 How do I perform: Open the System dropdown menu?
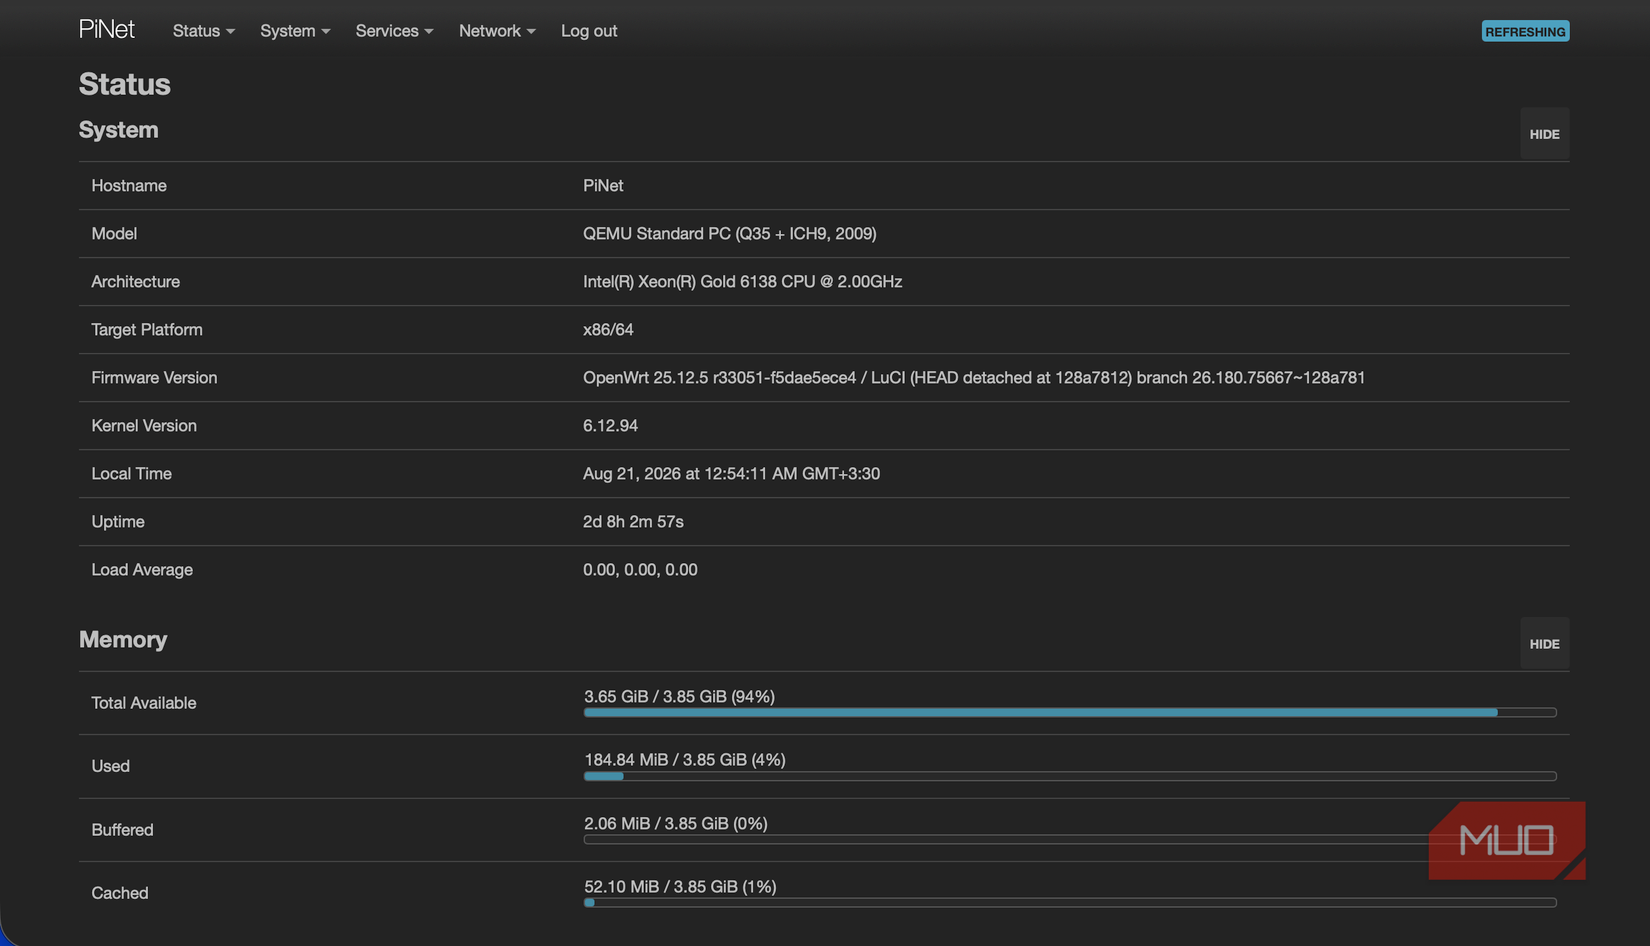click(x=295, y=31)
